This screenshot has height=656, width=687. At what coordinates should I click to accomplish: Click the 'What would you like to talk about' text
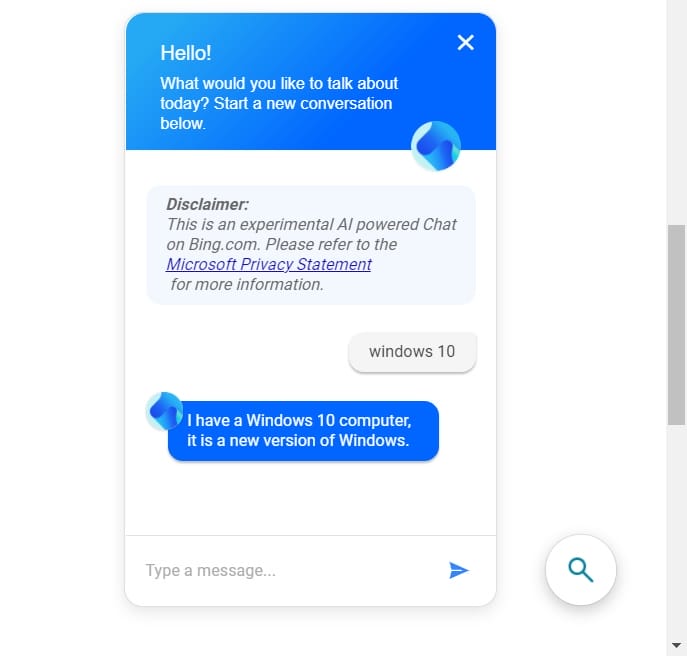click(x=279, y=83)
